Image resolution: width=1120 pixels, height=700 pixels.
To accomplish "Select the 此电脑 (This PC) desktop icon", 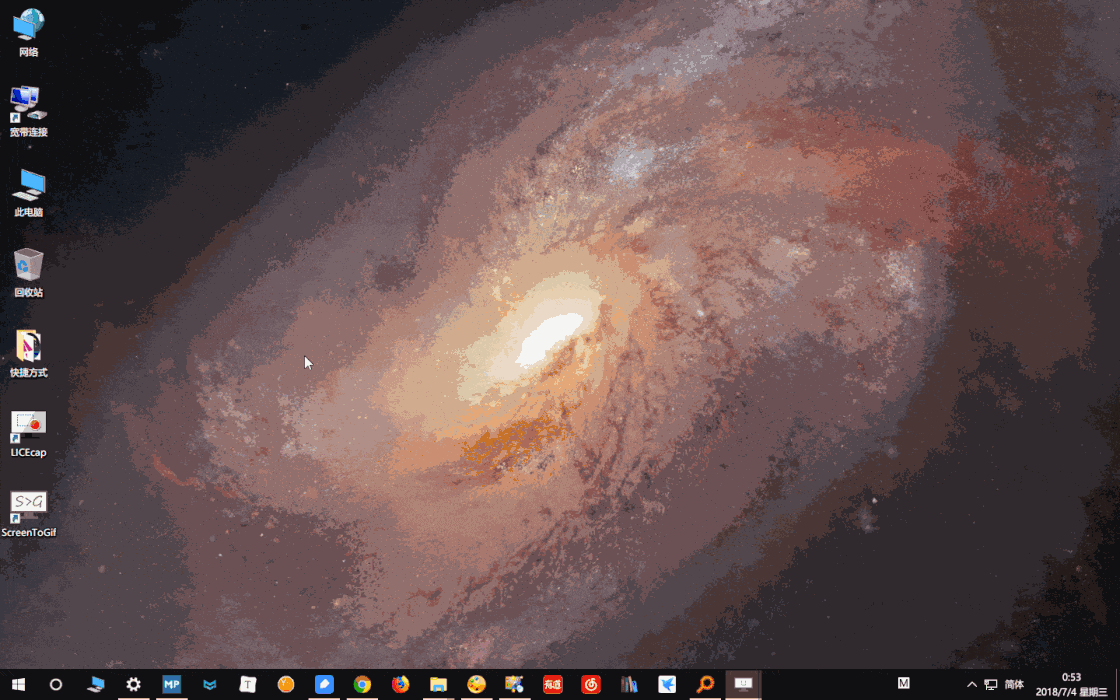I will click(x=29, y=193).
